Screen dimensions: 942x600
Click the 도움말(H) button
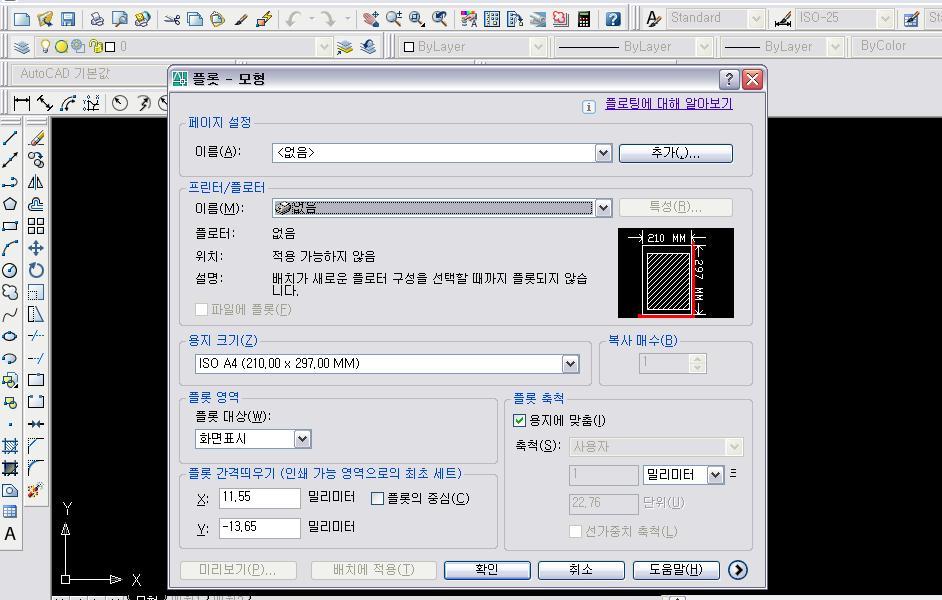coord(676,570)
